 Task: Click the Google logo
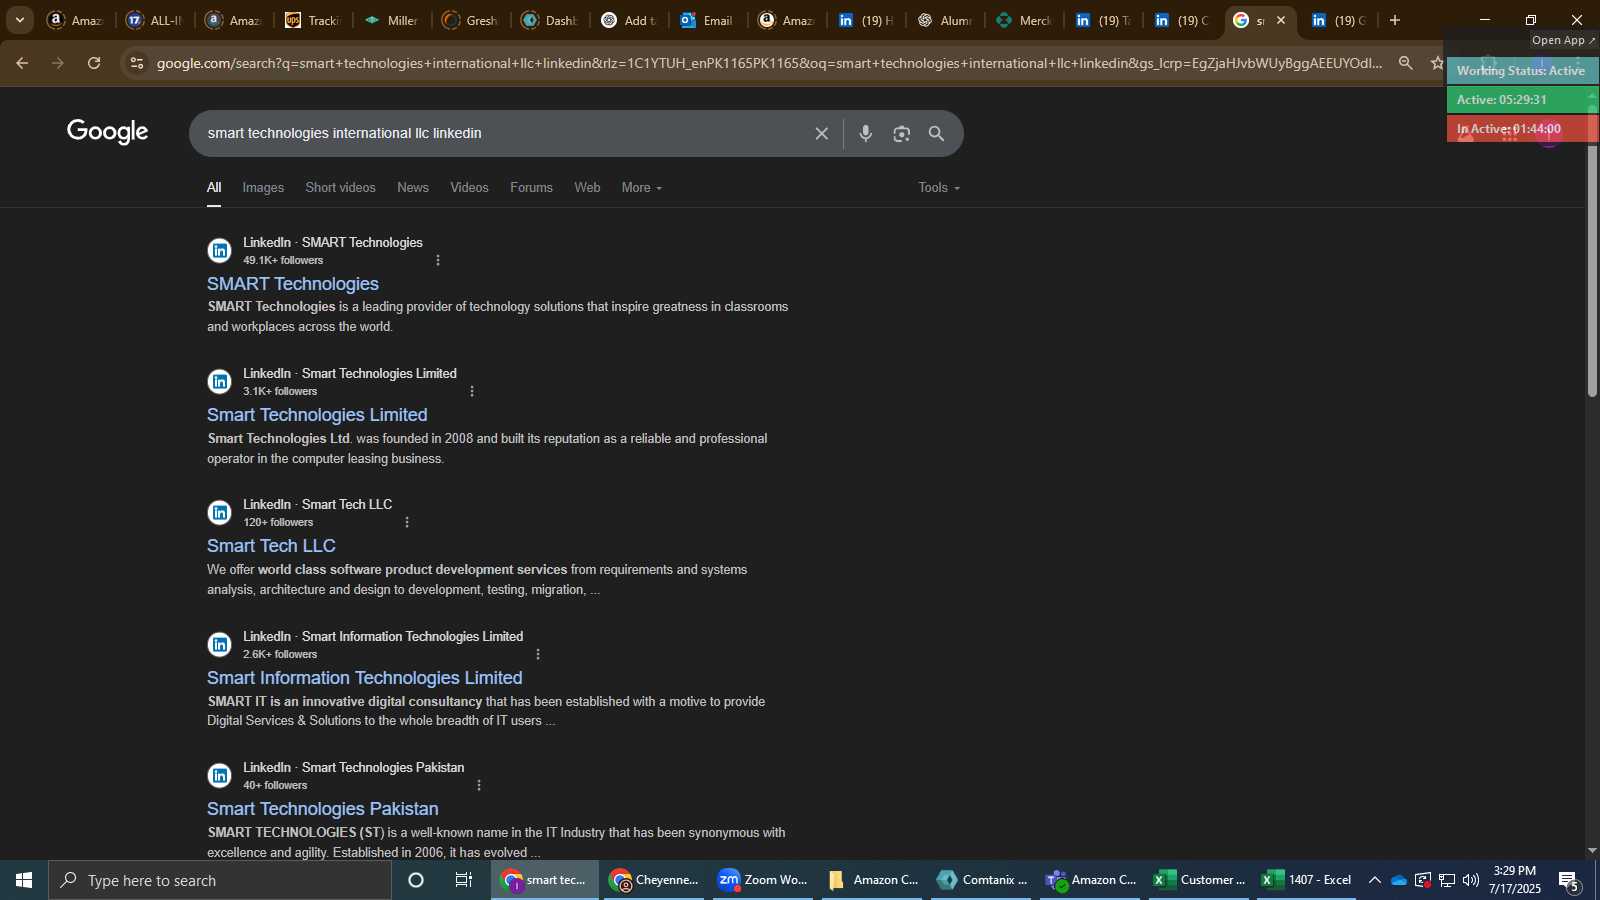click(108, 132)
